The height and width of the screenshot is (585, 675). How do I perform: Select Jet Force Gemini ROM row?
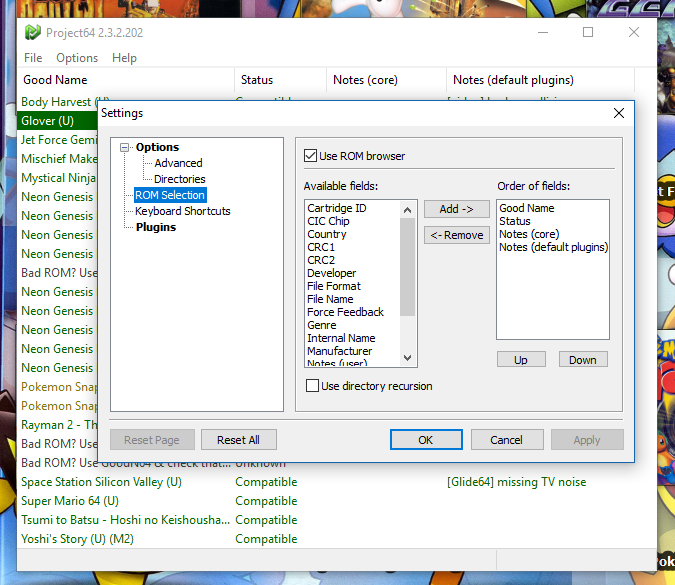point(59,139)
